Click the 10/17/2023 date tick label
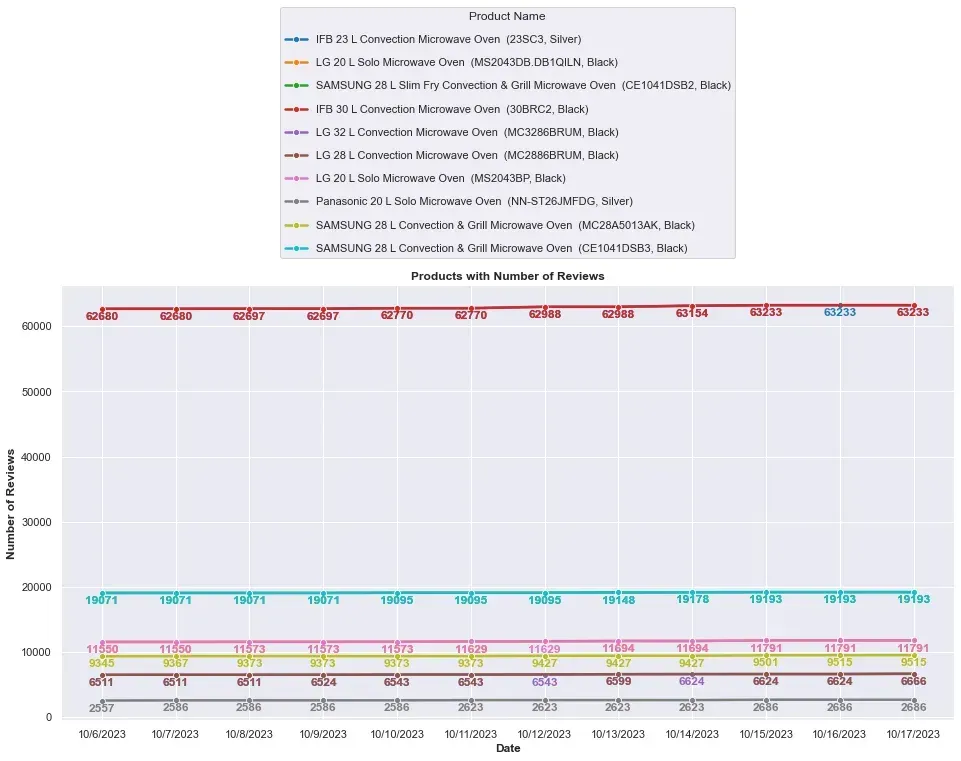Image resolution: width=961 pixels, height=761 pixels. pos(913,734)
